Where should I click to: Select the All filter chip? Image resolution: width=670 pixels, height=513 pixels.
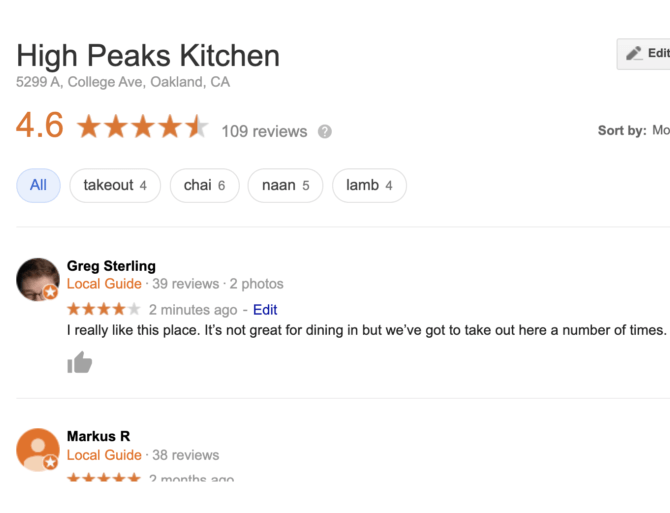38,185
